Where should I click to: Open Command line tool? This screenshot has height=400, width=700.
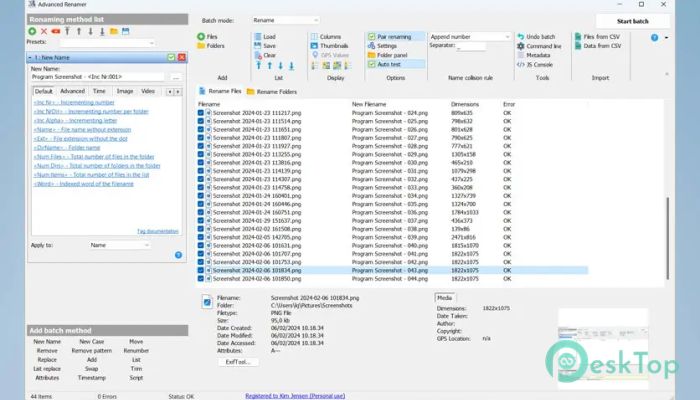pos(539,46)
